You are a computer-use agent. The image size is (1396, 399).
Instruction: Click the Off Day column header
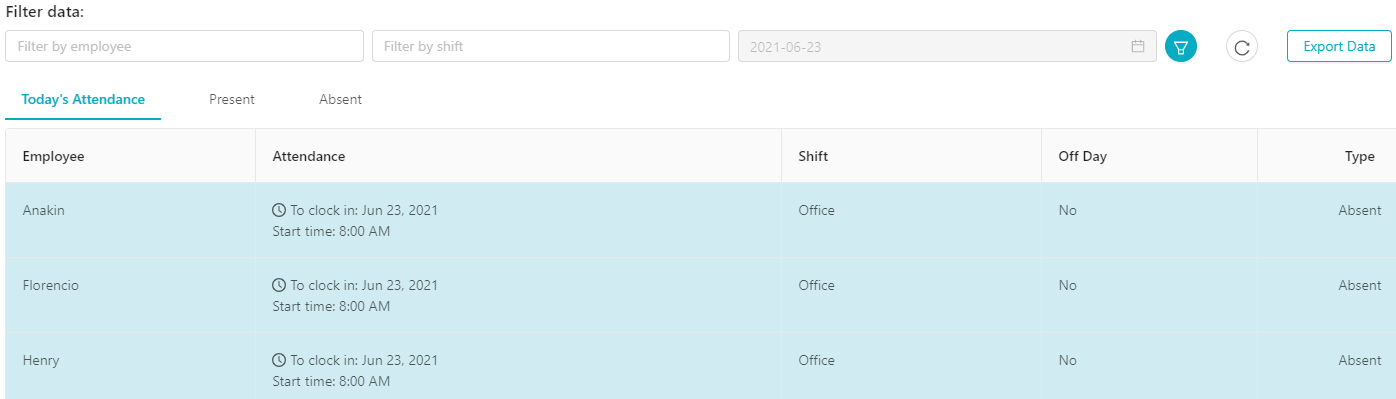[x=1149, y=156]
